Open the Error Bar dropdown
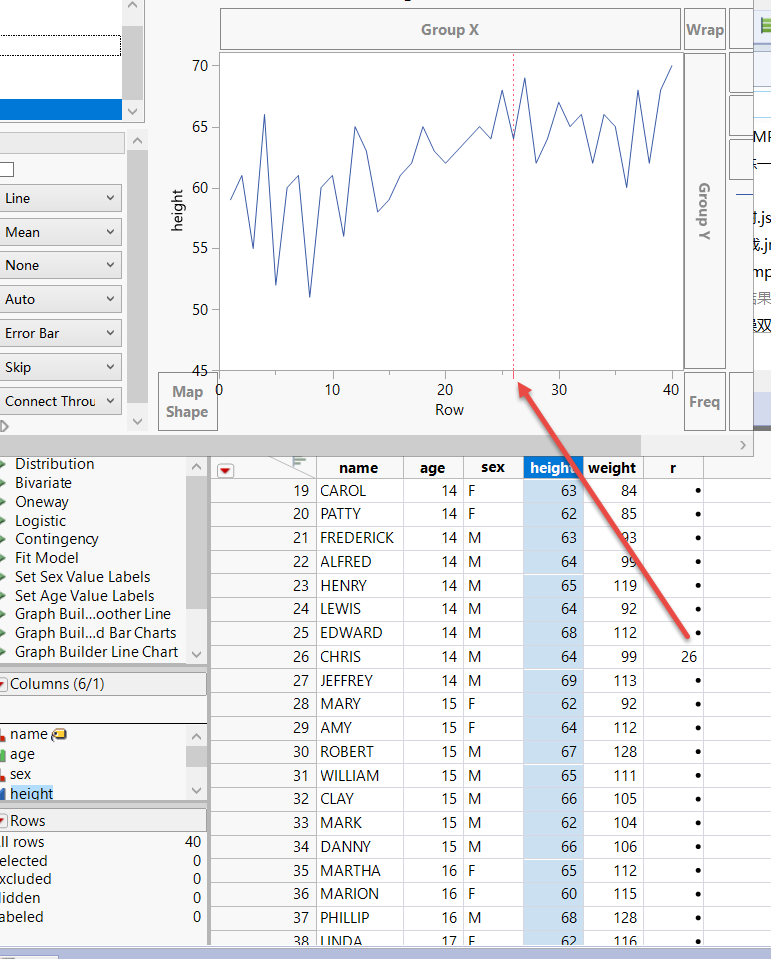The width and height of the screenshot is (771, 959). [60, 333]
